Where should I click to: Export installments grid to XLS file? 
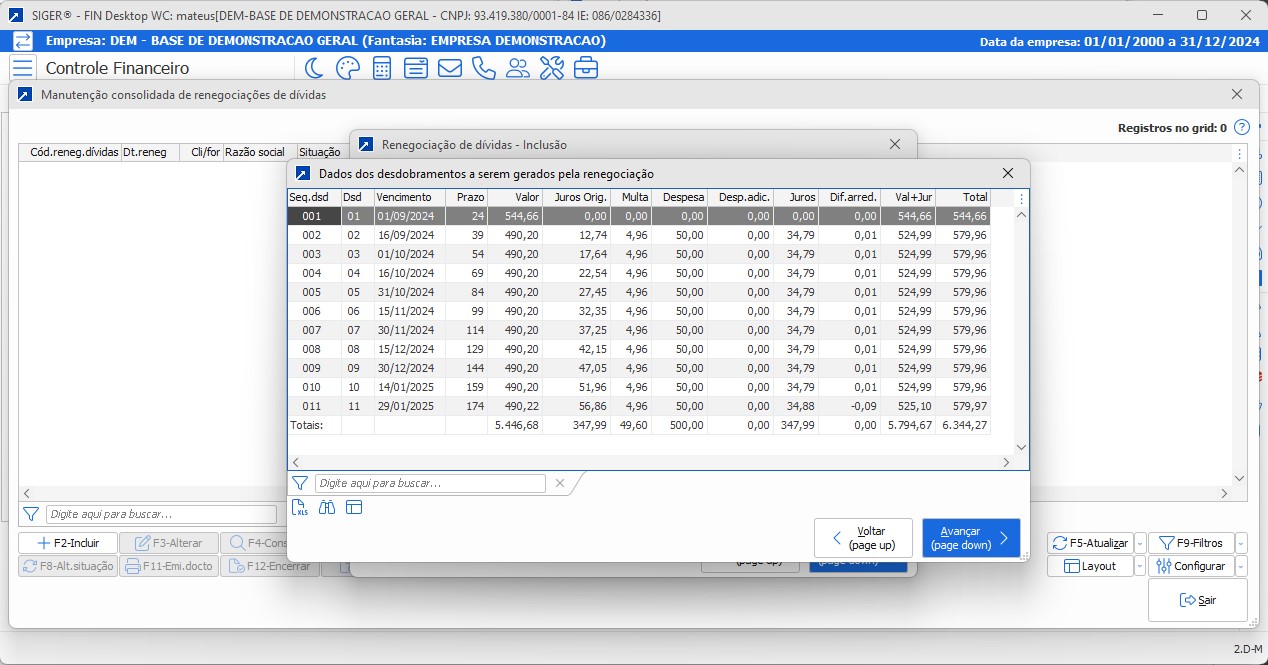tap(300, 508)
